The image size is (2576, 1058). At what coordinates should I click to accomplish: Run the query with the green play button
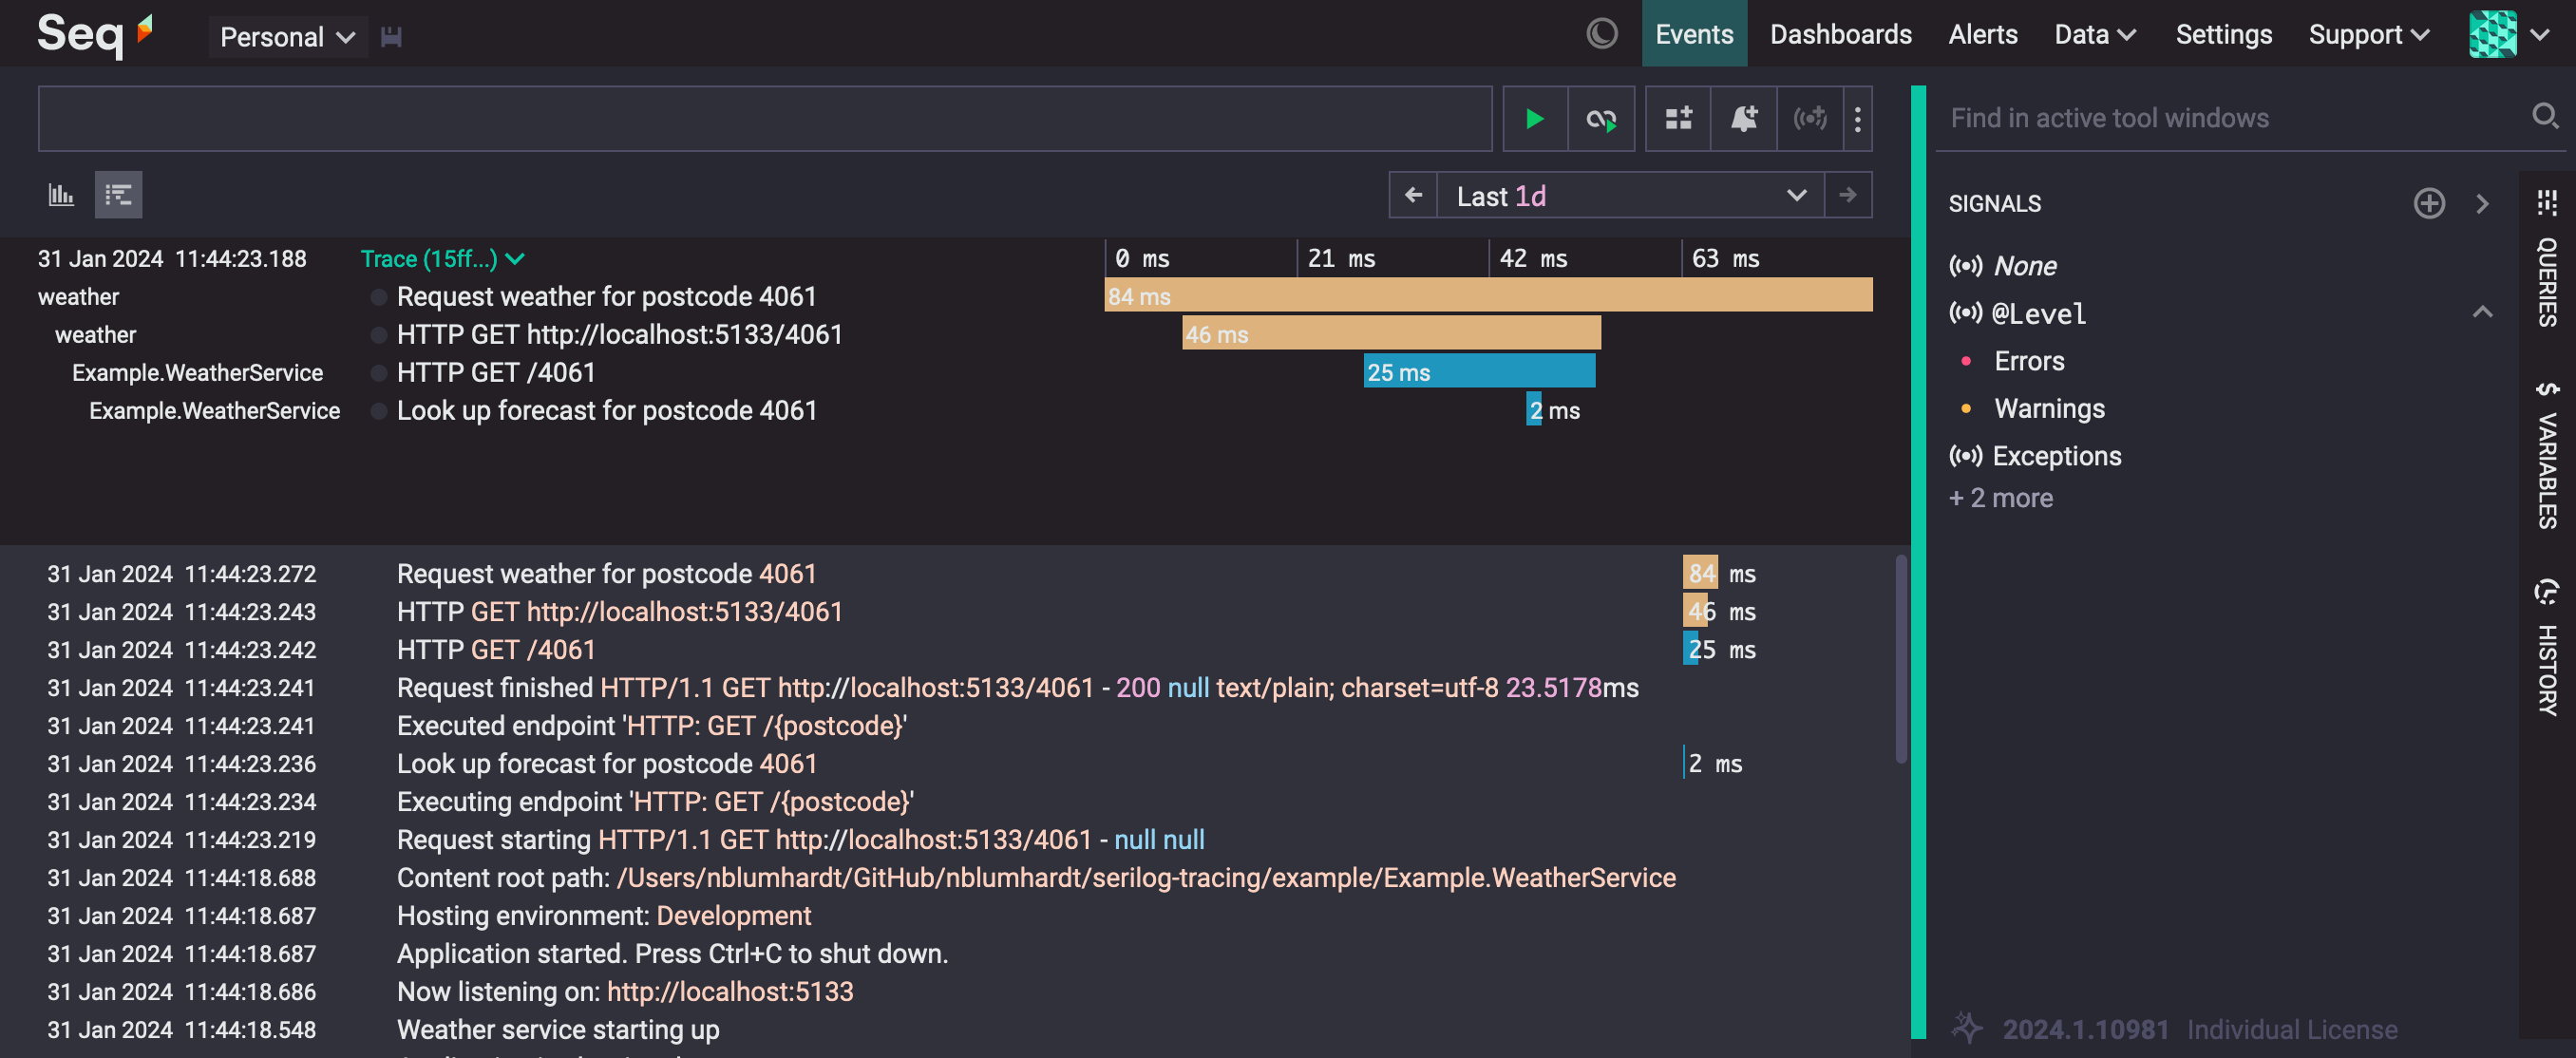pos(1534,119)
